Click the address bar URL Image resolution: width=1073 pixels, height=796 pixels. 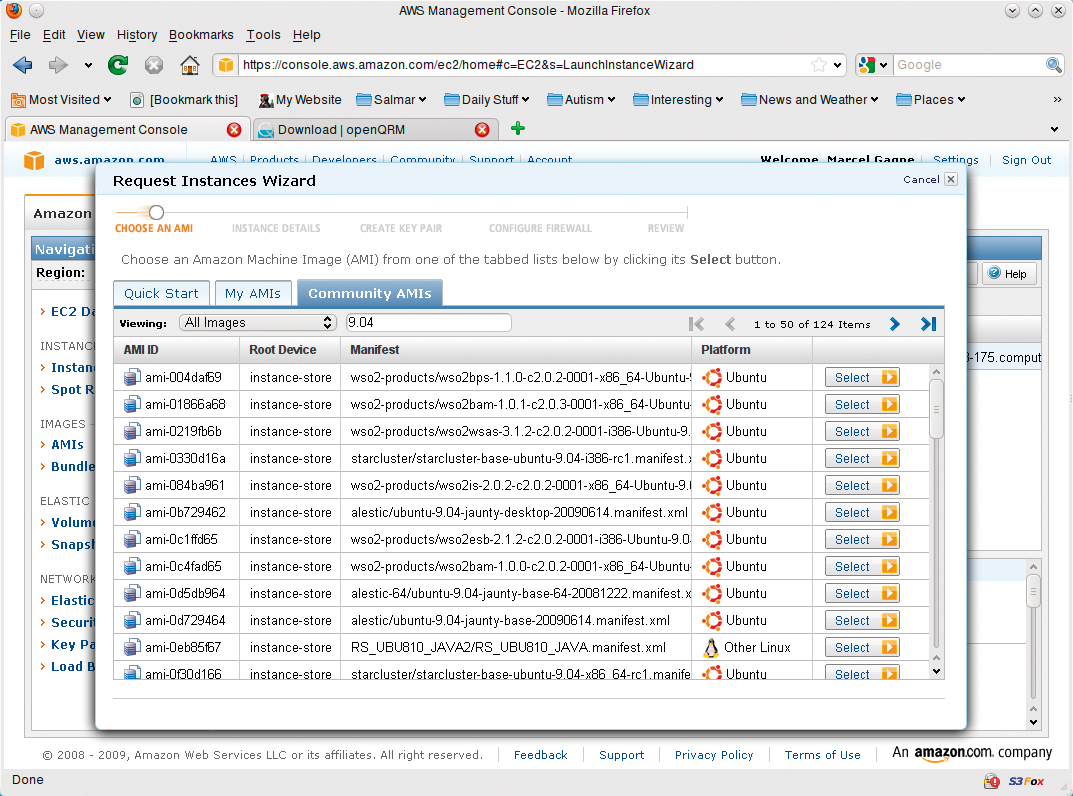(468, 65)
